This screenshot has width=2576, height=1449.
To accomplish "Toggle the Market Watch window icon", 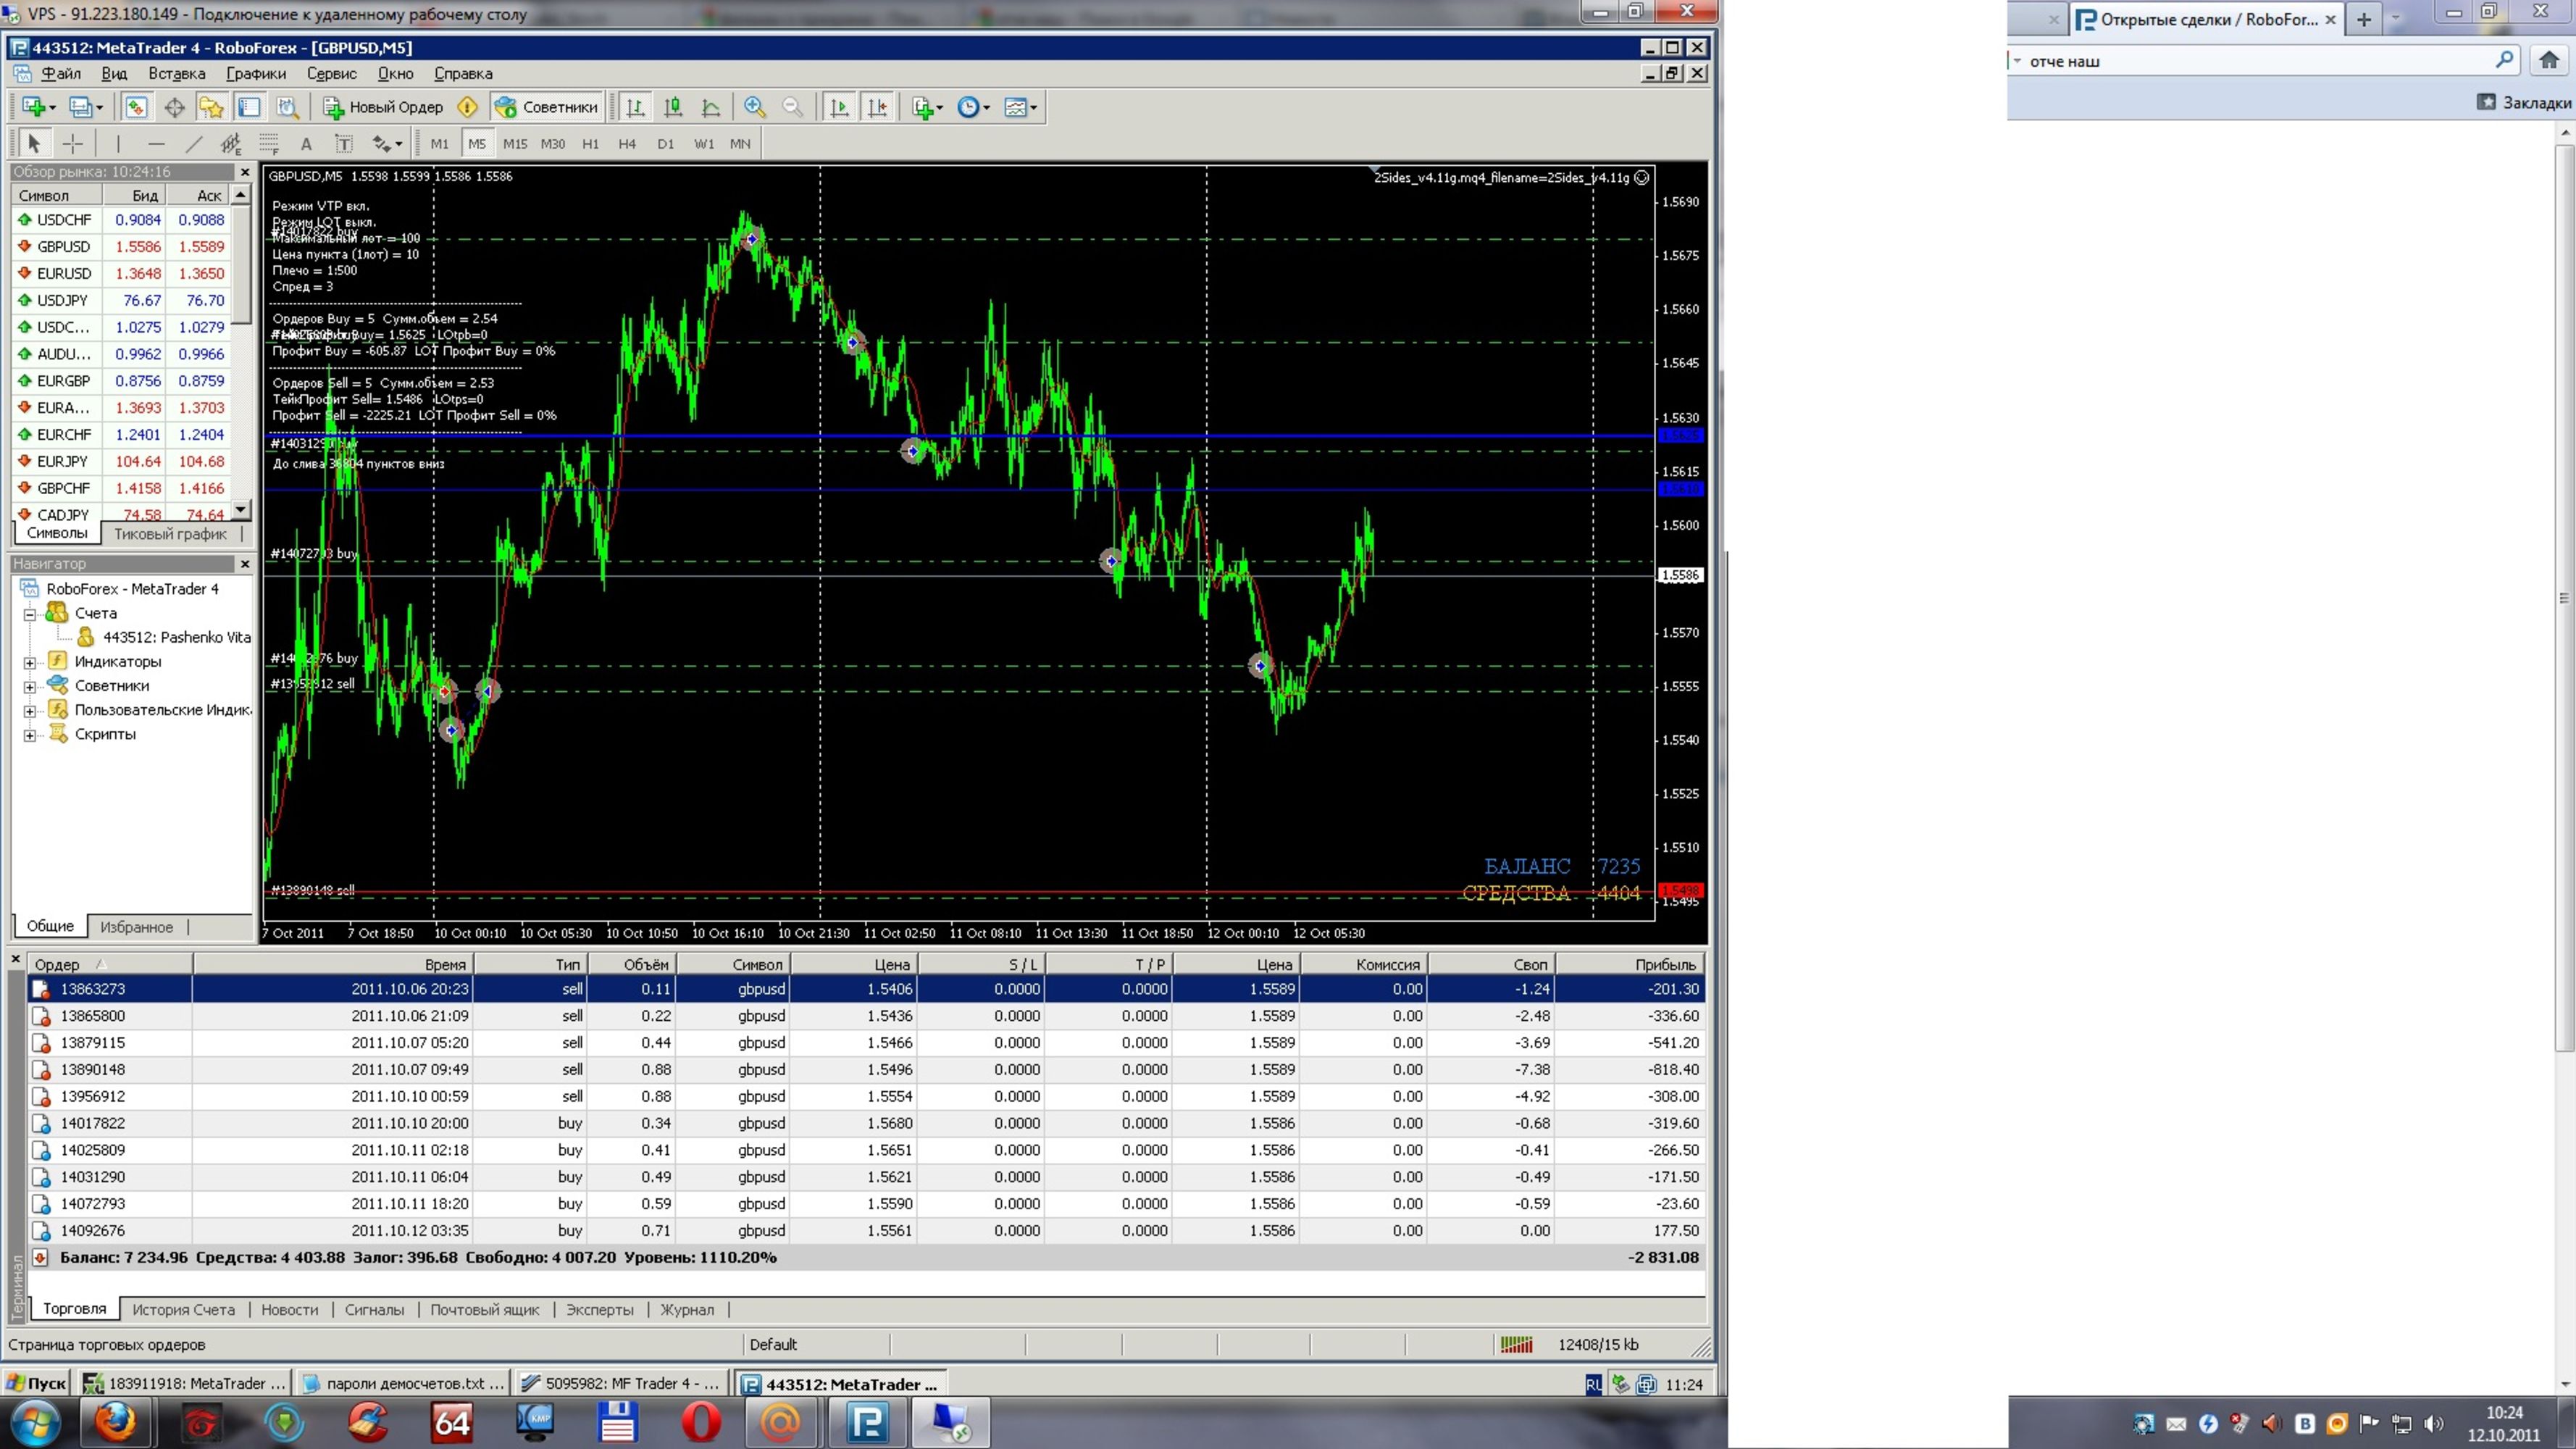I will (x=136, y=107).
